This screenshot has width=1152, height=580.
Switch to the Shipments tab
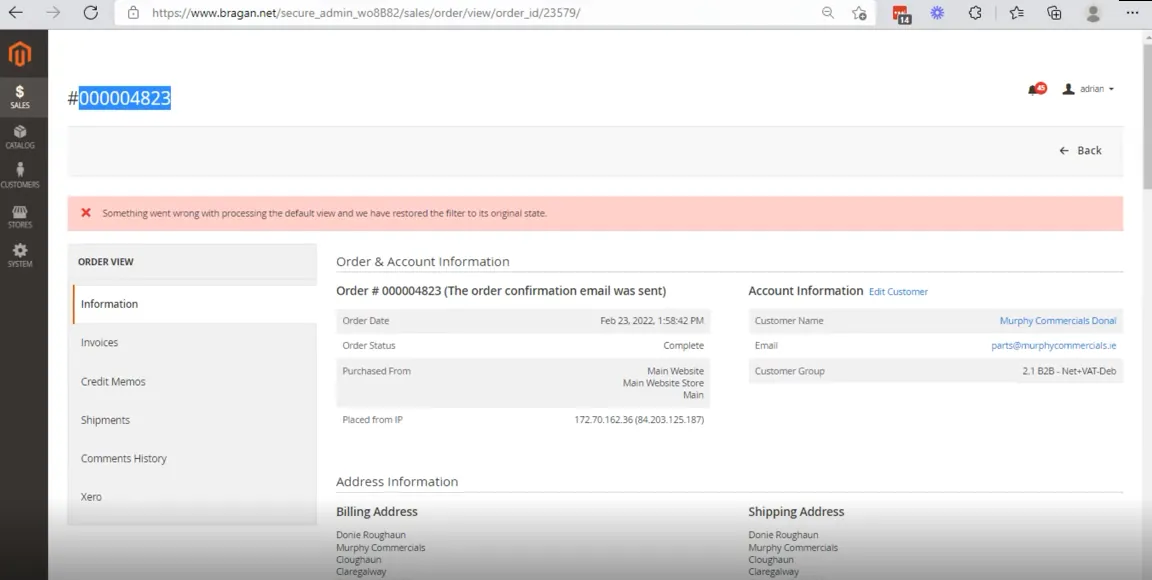click(195, 420)
